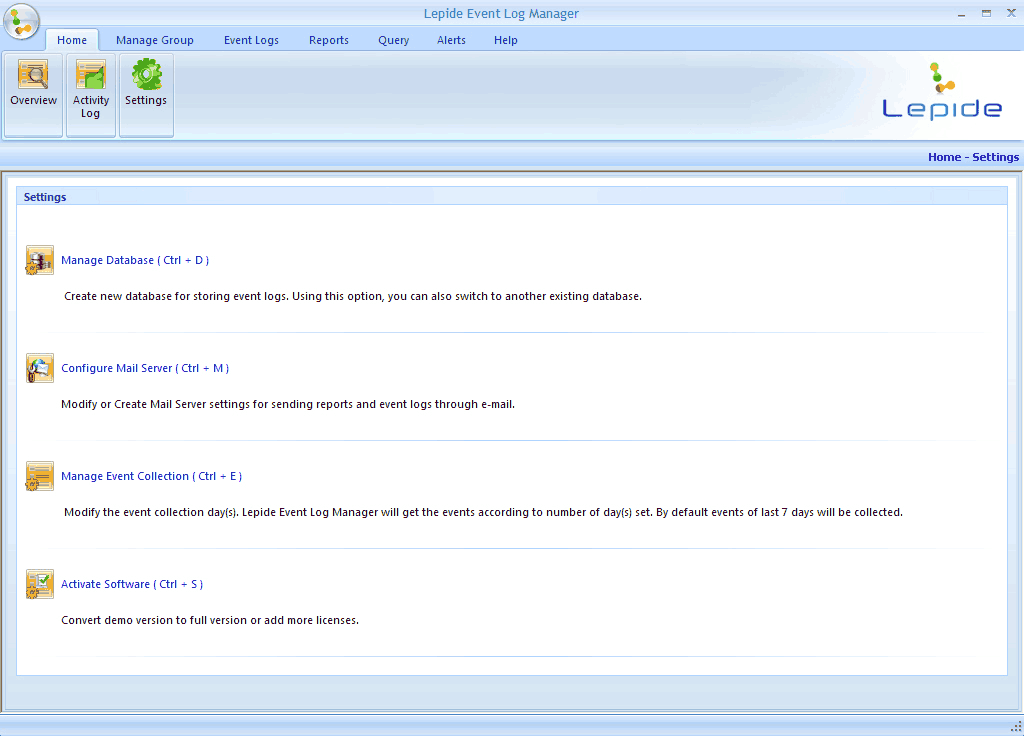Click the Activate Software icon
This screenshot has height=736, width=1024.
[x=39, y=584]
